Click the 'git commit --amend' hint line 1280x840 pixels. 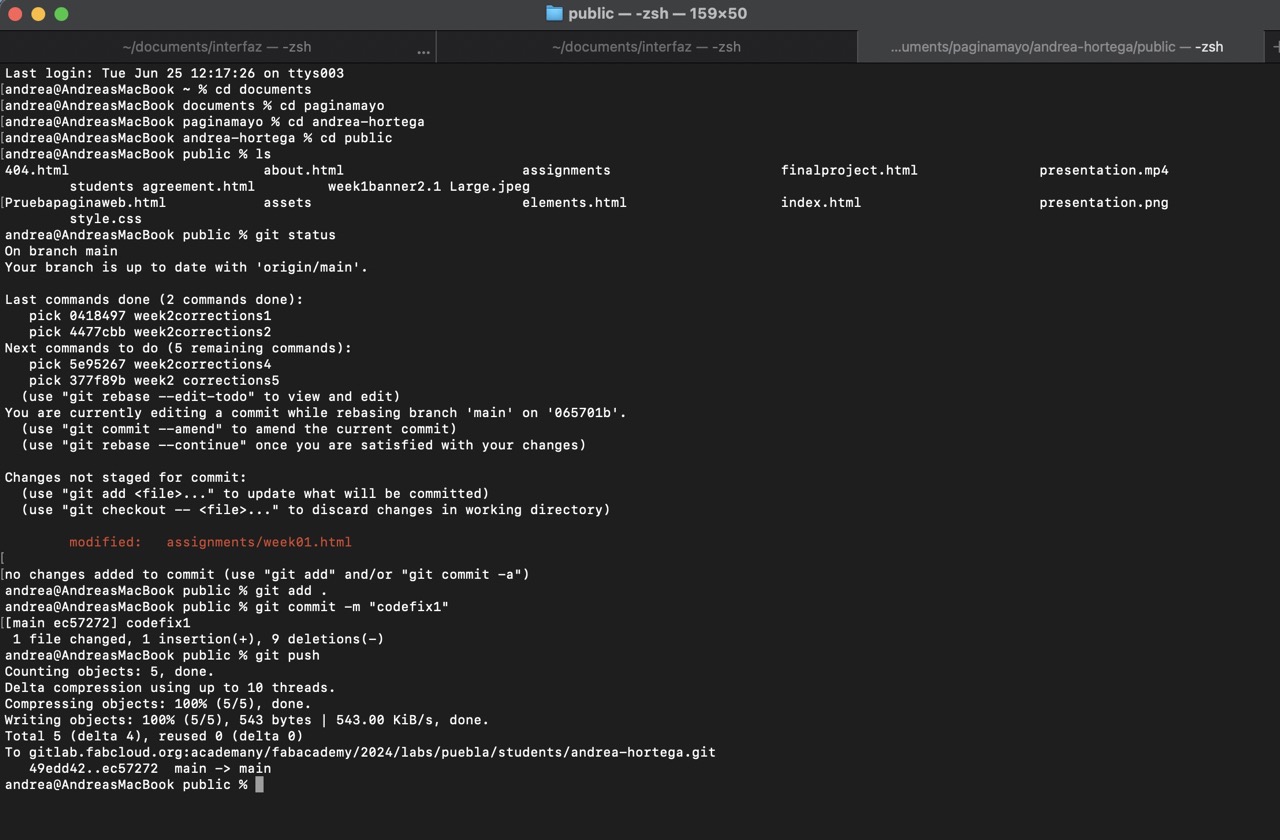click(239, 429)
